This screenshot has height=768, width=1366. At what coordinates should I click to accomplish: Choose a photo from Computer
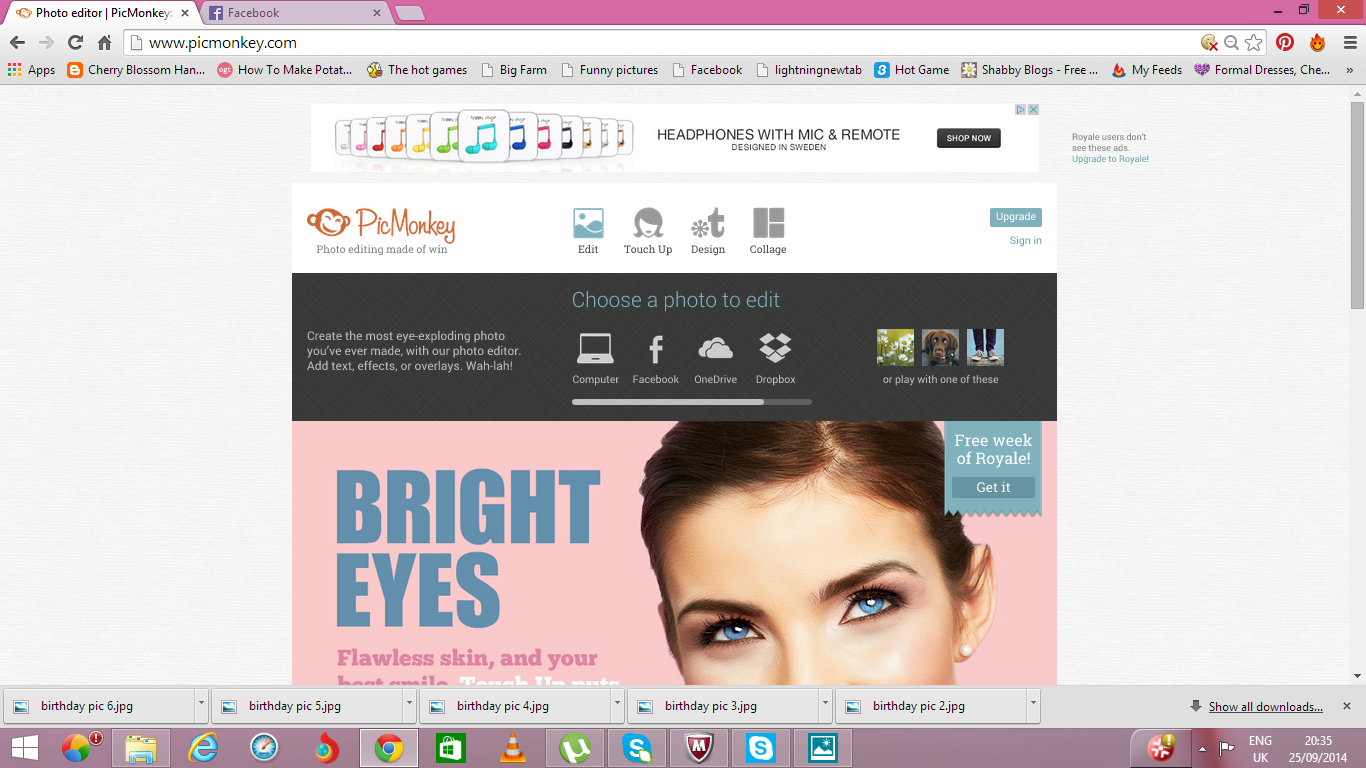(x=595, y=349)
